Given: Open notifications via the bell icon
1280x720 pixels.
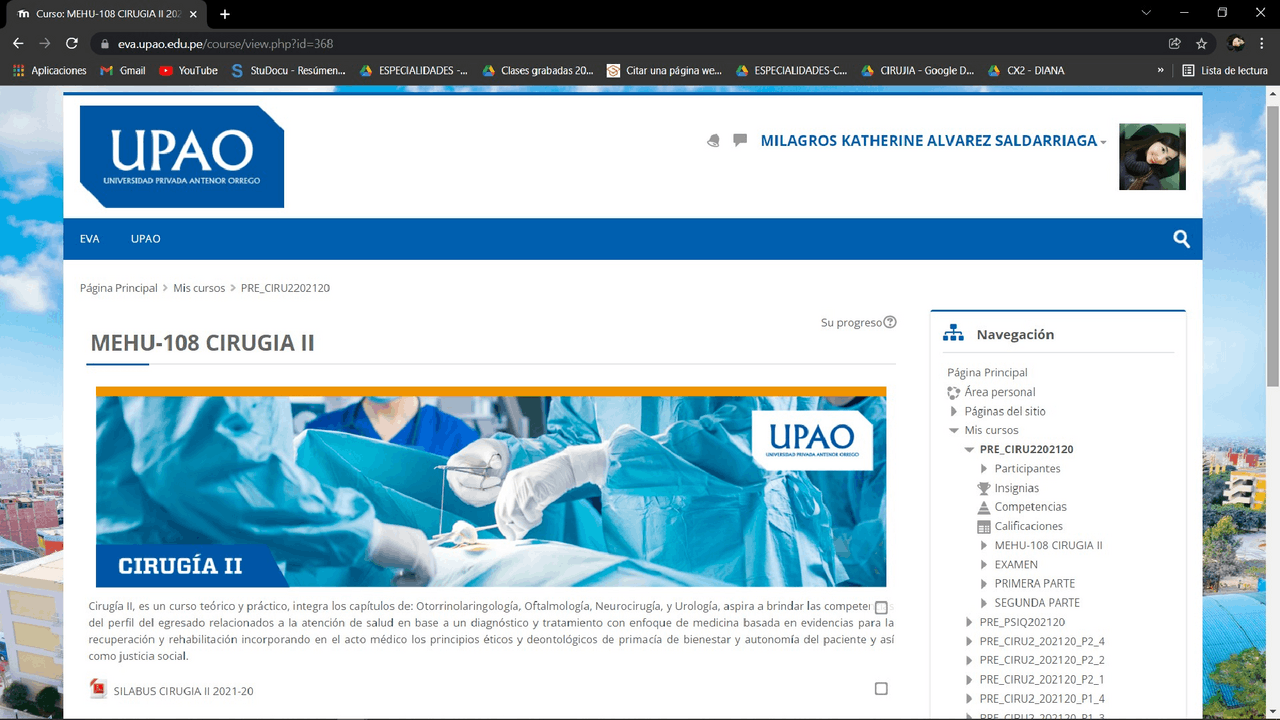Looking at the screenshot, I should 713,140.
